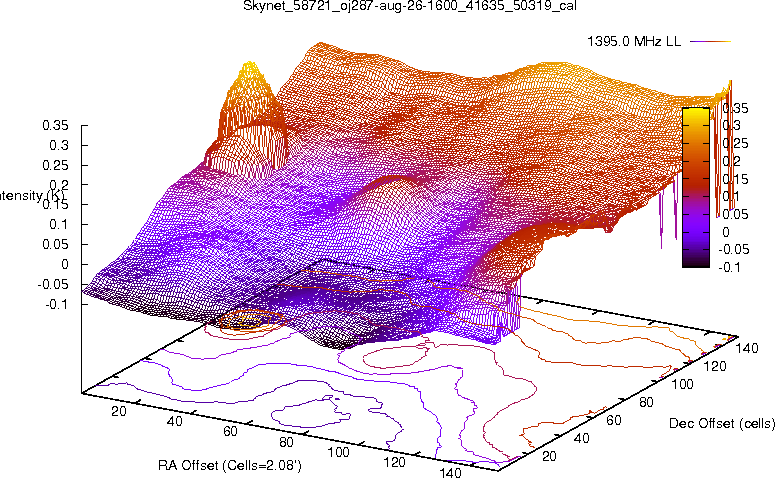Image resolution: width=775 pixels, height=478 pixels.
Task: Click the 0.05 label on the color bar
Action: (x=735, y=214)
